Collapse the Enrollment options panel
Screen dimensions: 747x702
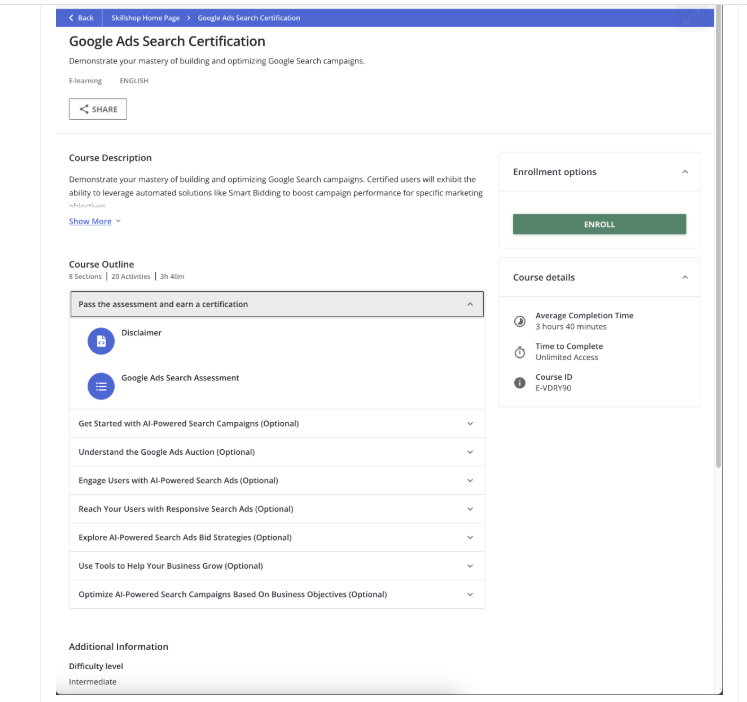684,172
